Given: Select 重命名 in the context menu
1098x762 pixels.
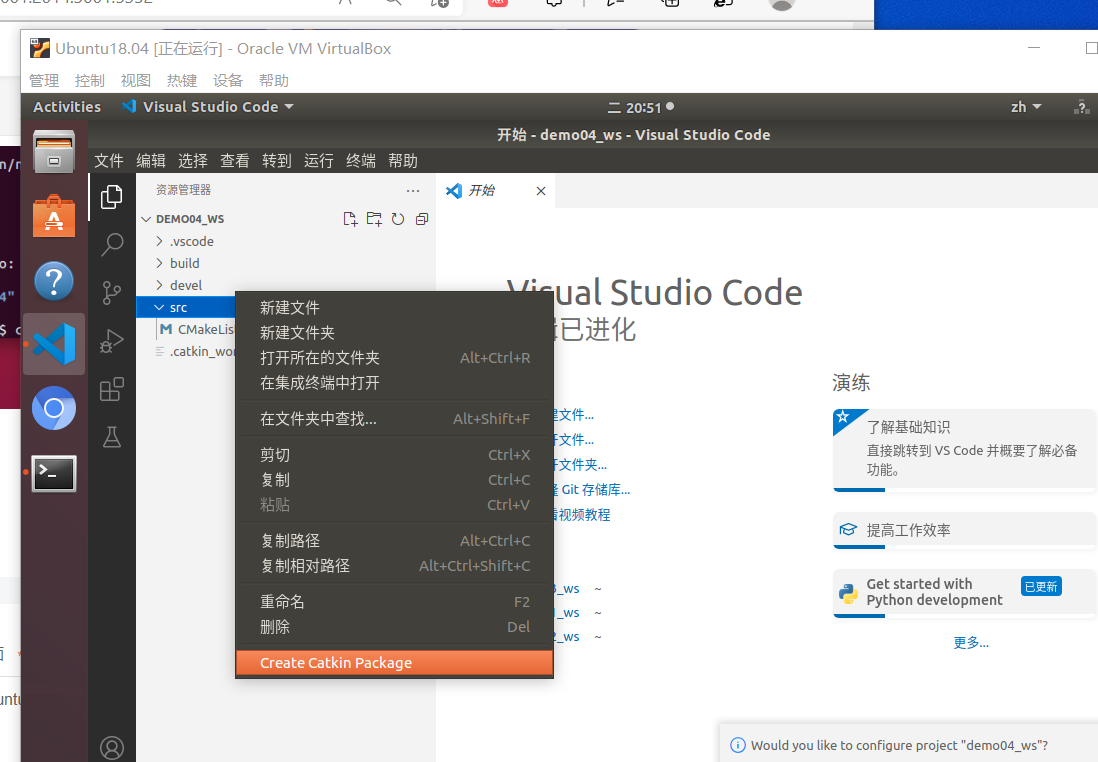Looking at the screenshot, I should coord(394,602).
